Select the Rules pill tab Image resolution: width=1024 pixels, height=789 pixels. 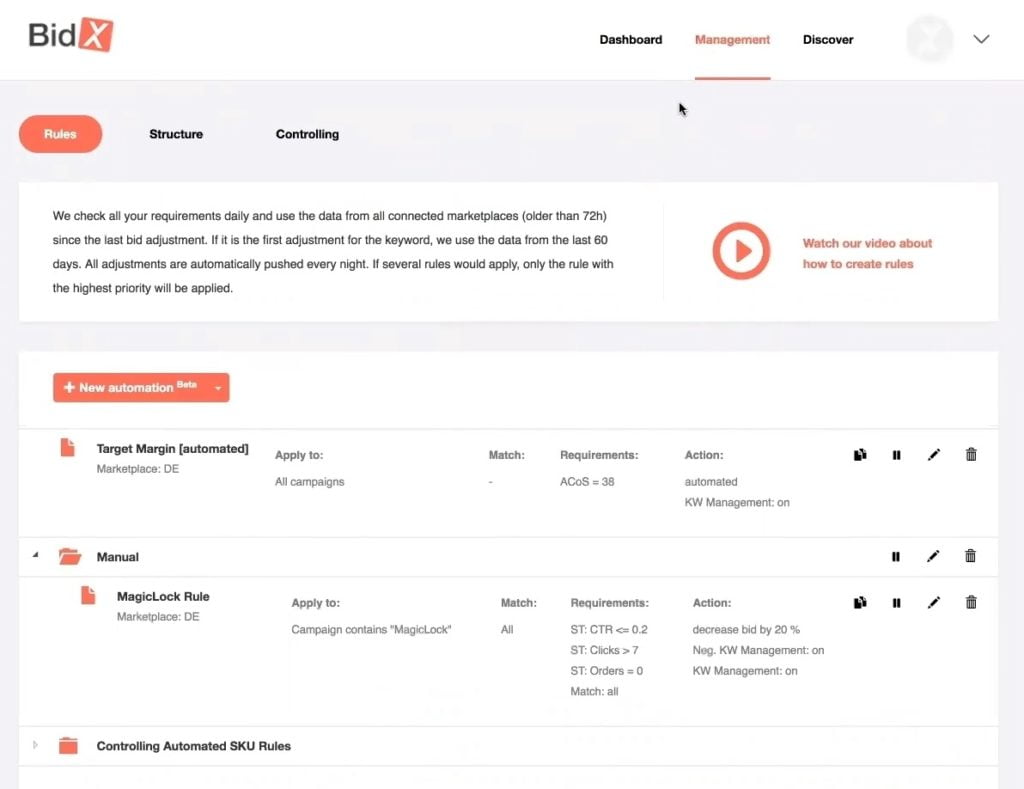coord(60,134)
